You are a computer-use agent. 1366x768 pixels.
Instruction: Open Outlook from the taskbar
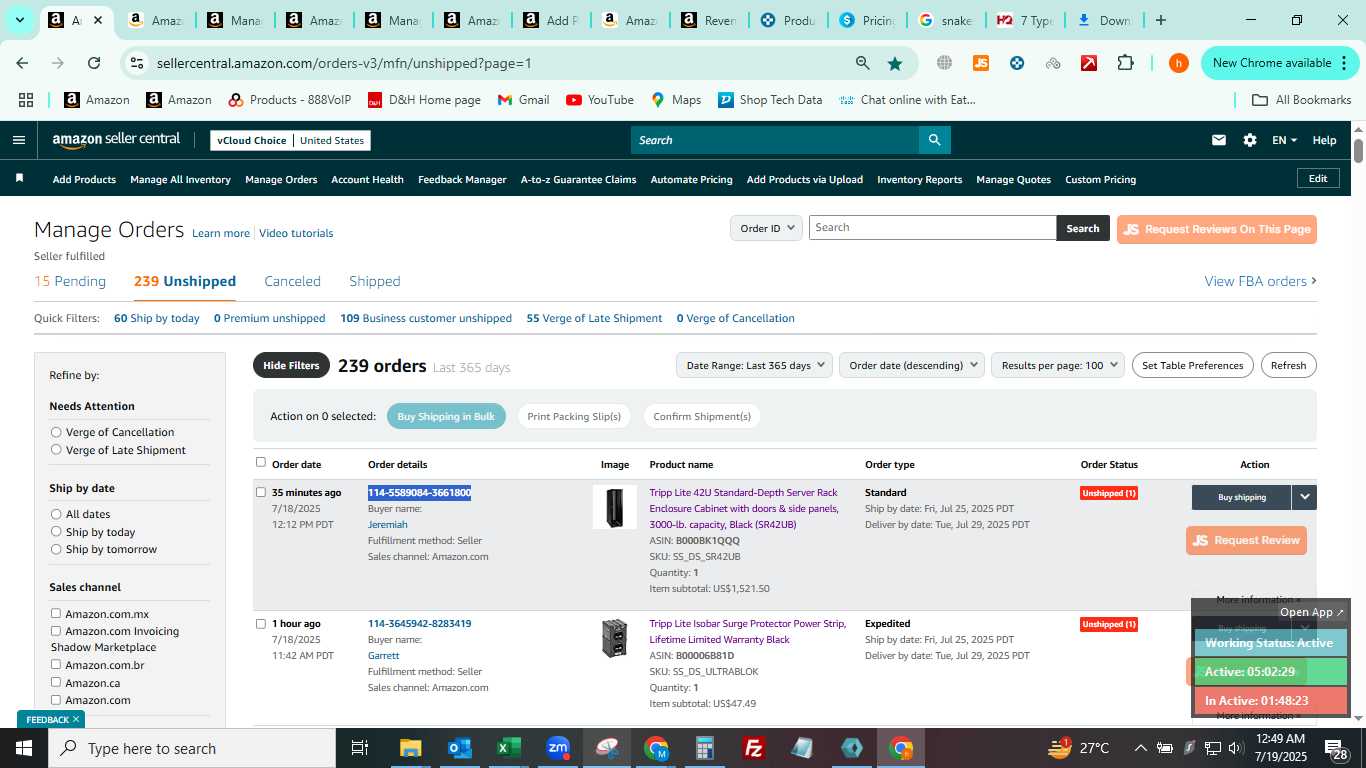tap(459, 748)
